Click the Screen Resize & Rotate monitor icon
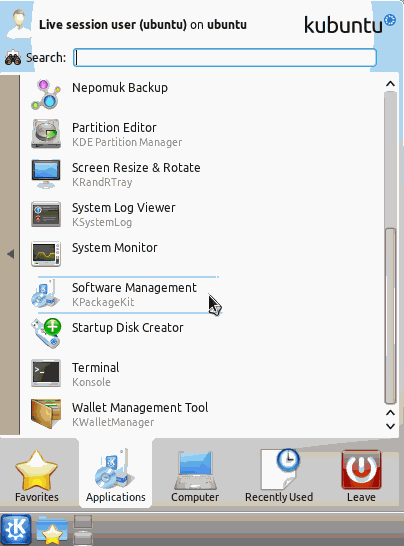This screenshot has height=546, width=404. click(46, 174)
